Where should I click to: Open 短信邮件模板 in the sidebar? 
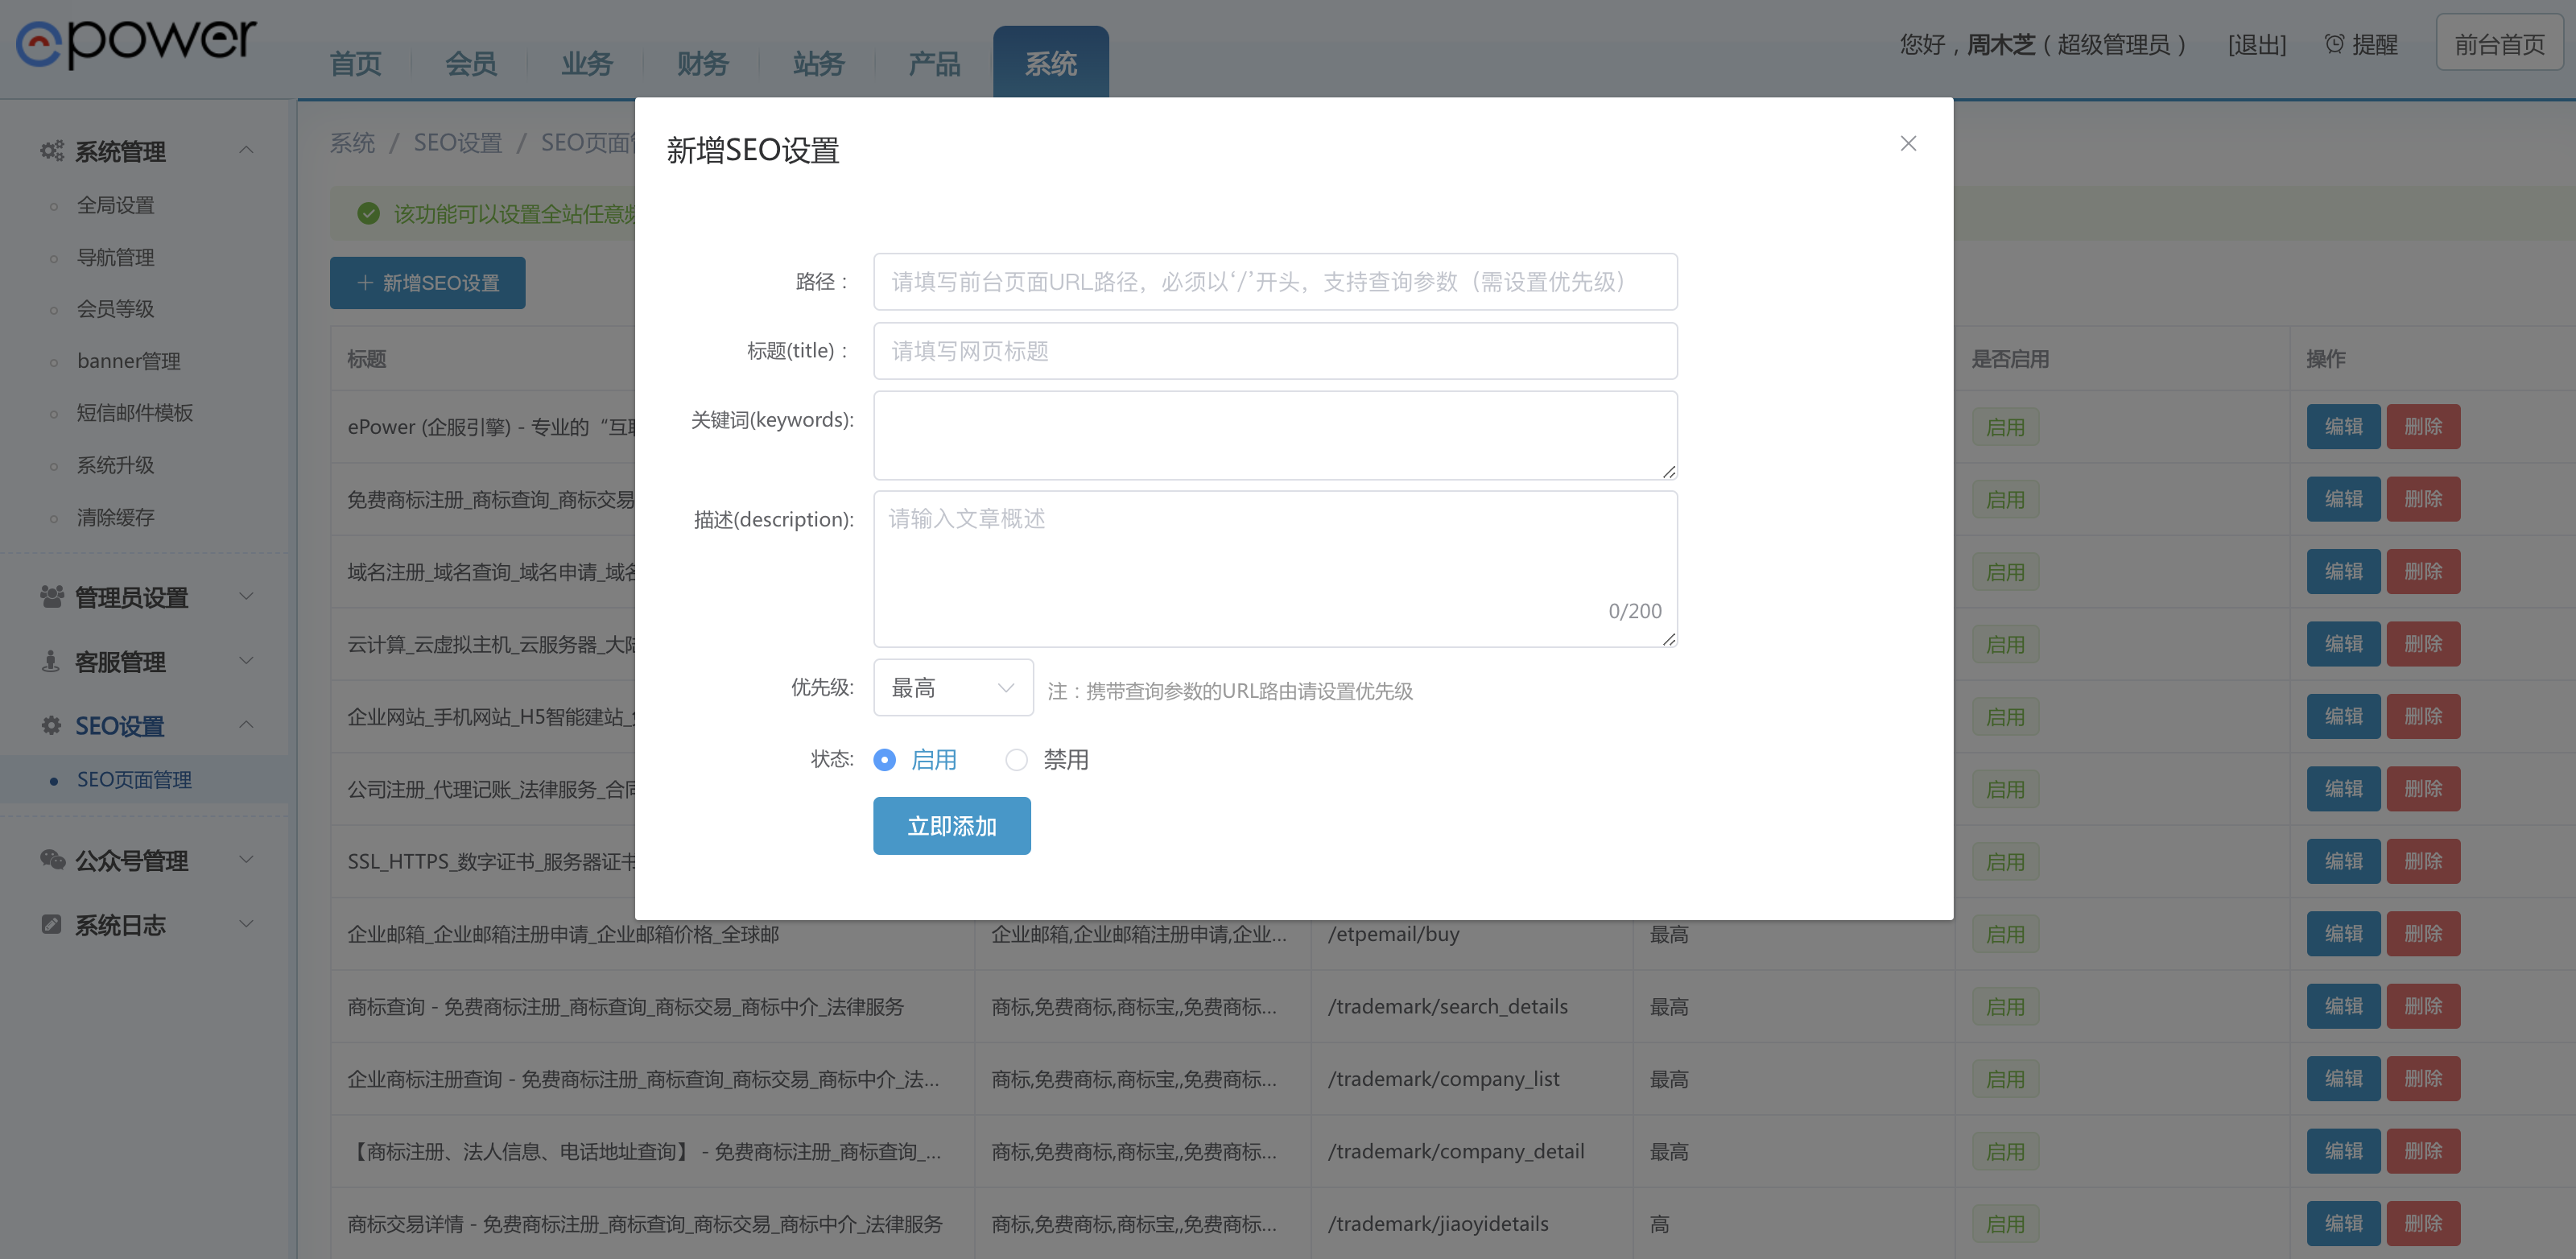(135, 413)
